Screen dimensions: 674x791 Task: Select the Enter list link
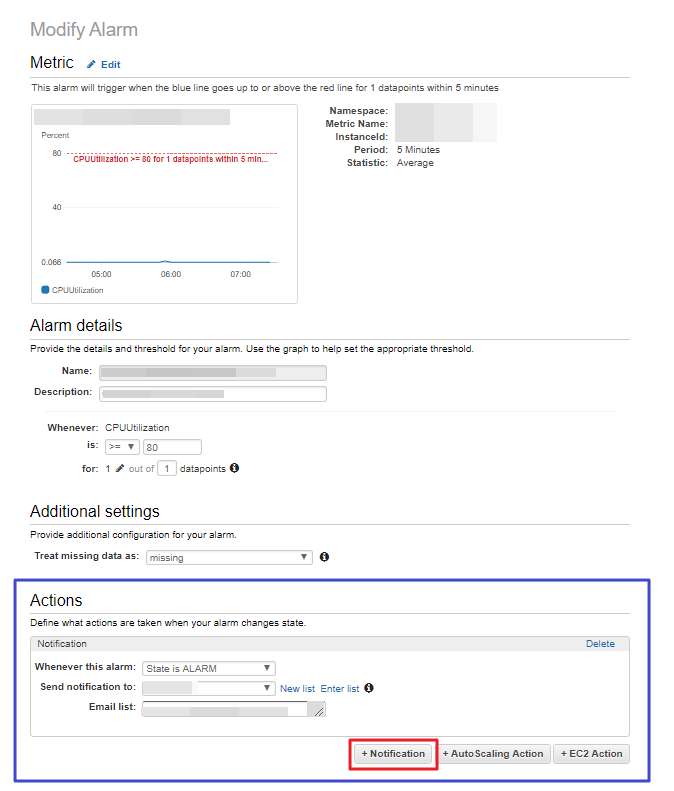(x=340, y=689)
